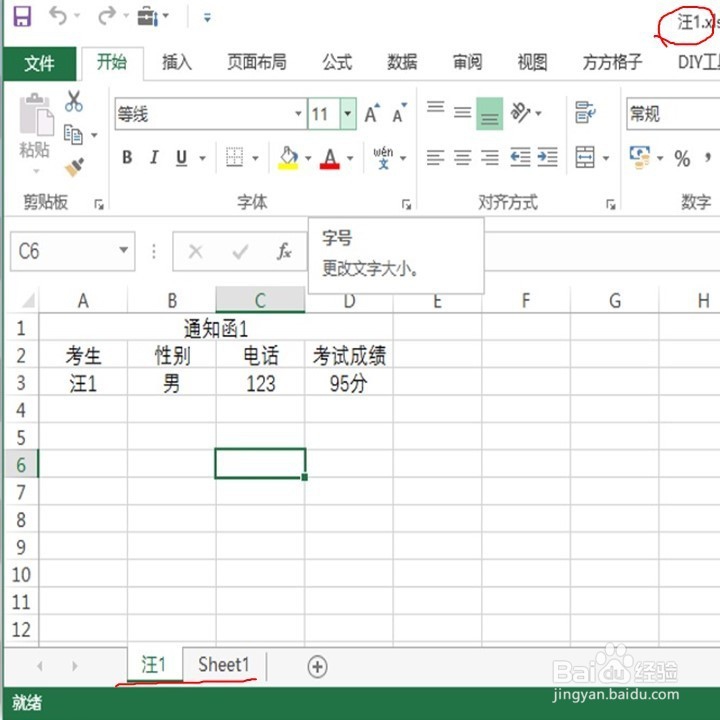Image resolution: width=720 pixels, height=720 pixels.
Task: Click the toolbox icon in quick access toolbar
Action: [148, 17]
